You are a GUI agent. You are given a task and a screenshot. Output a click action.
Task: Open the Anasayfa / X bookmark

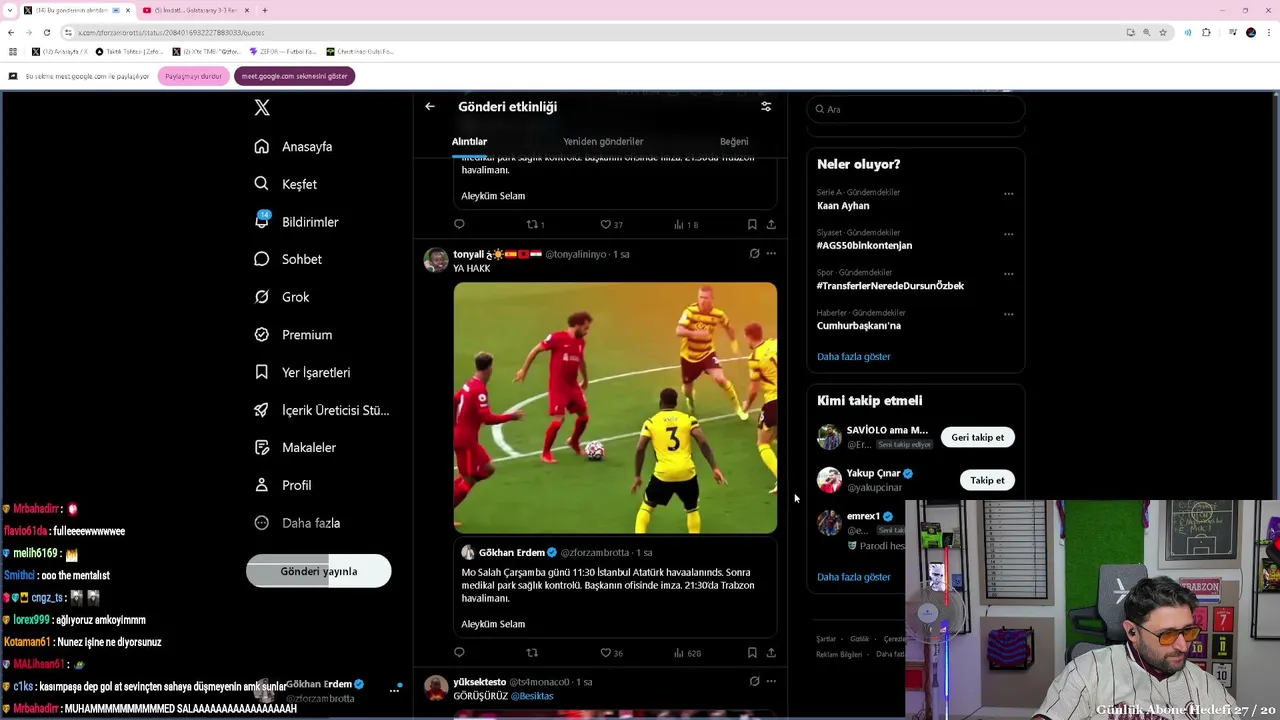point(60,51)
